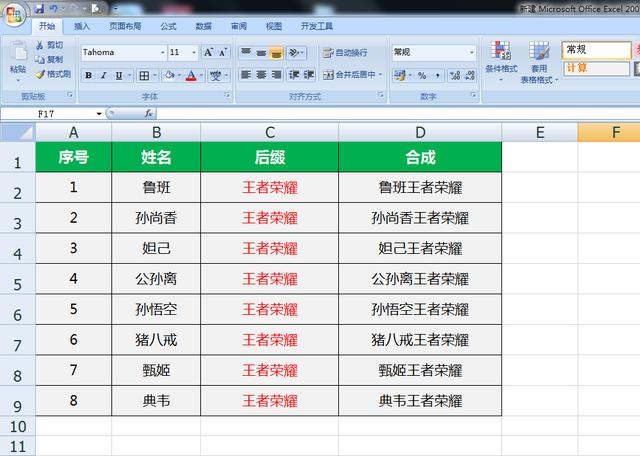640x456 pixels.
Task: Open the underline style dropdown arrow
Action: coord(129,76)
